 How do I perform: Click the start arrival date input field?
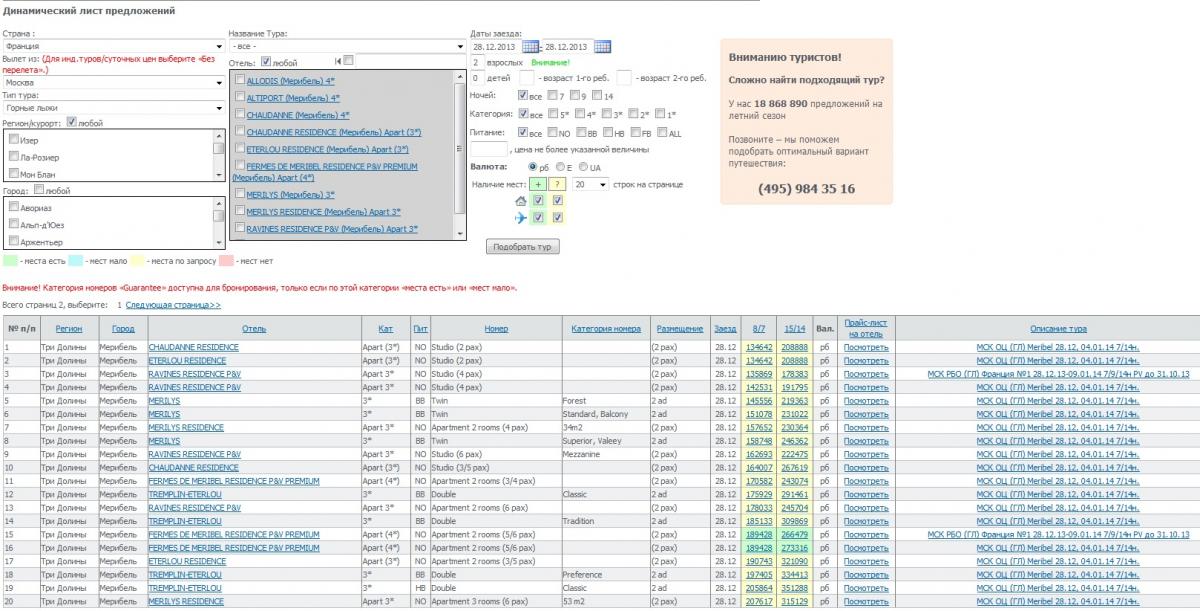(495, 46)
